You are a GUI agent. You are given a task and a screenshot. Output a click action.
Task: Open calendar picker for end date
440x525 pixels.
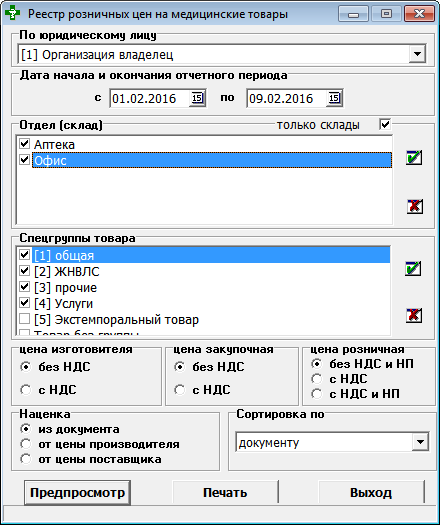click(x=334, y=98)
